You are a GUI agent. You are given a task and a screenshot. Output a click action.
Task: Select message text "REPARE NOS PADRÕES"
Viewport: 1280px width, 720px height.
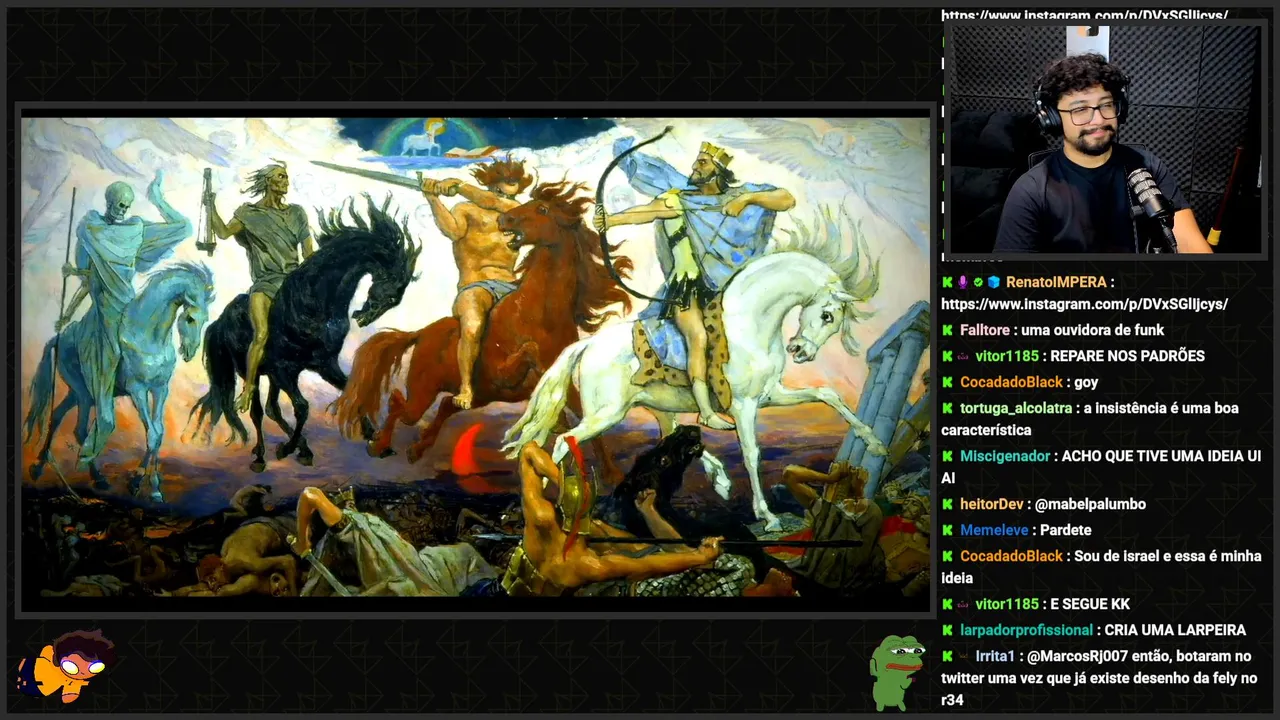tap(1127, 356)
